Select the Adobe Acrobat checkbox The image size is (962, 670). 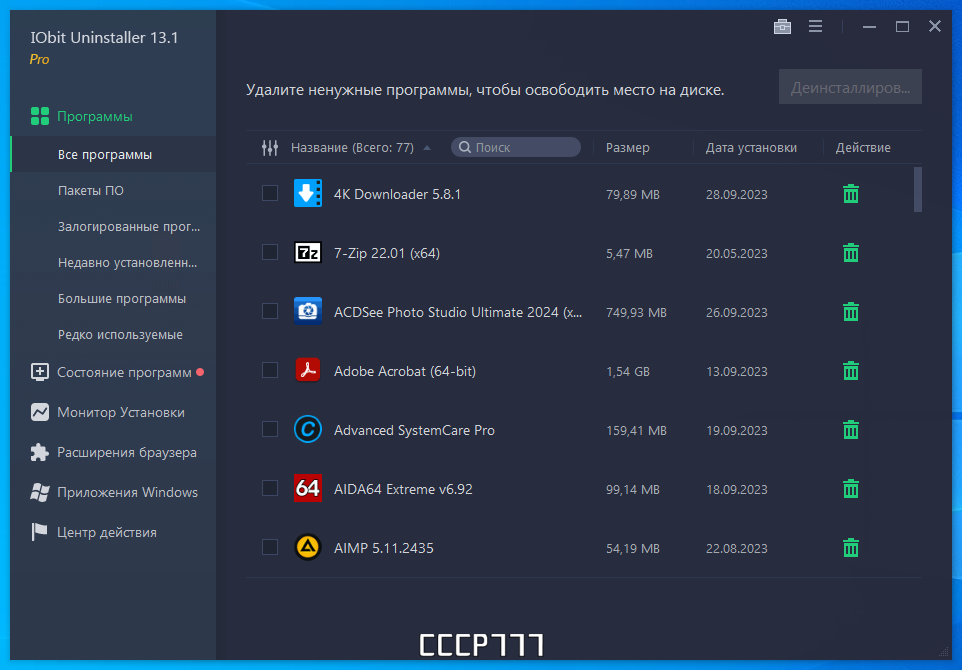coord(270,370)
